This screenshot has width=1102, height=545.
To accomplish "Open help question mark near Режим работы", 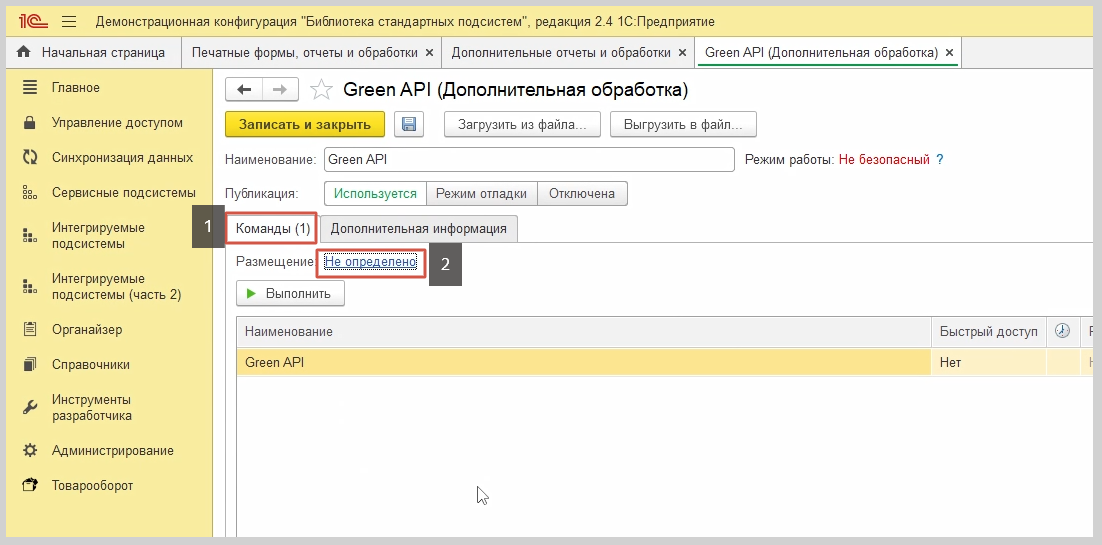I will [939, 159].
